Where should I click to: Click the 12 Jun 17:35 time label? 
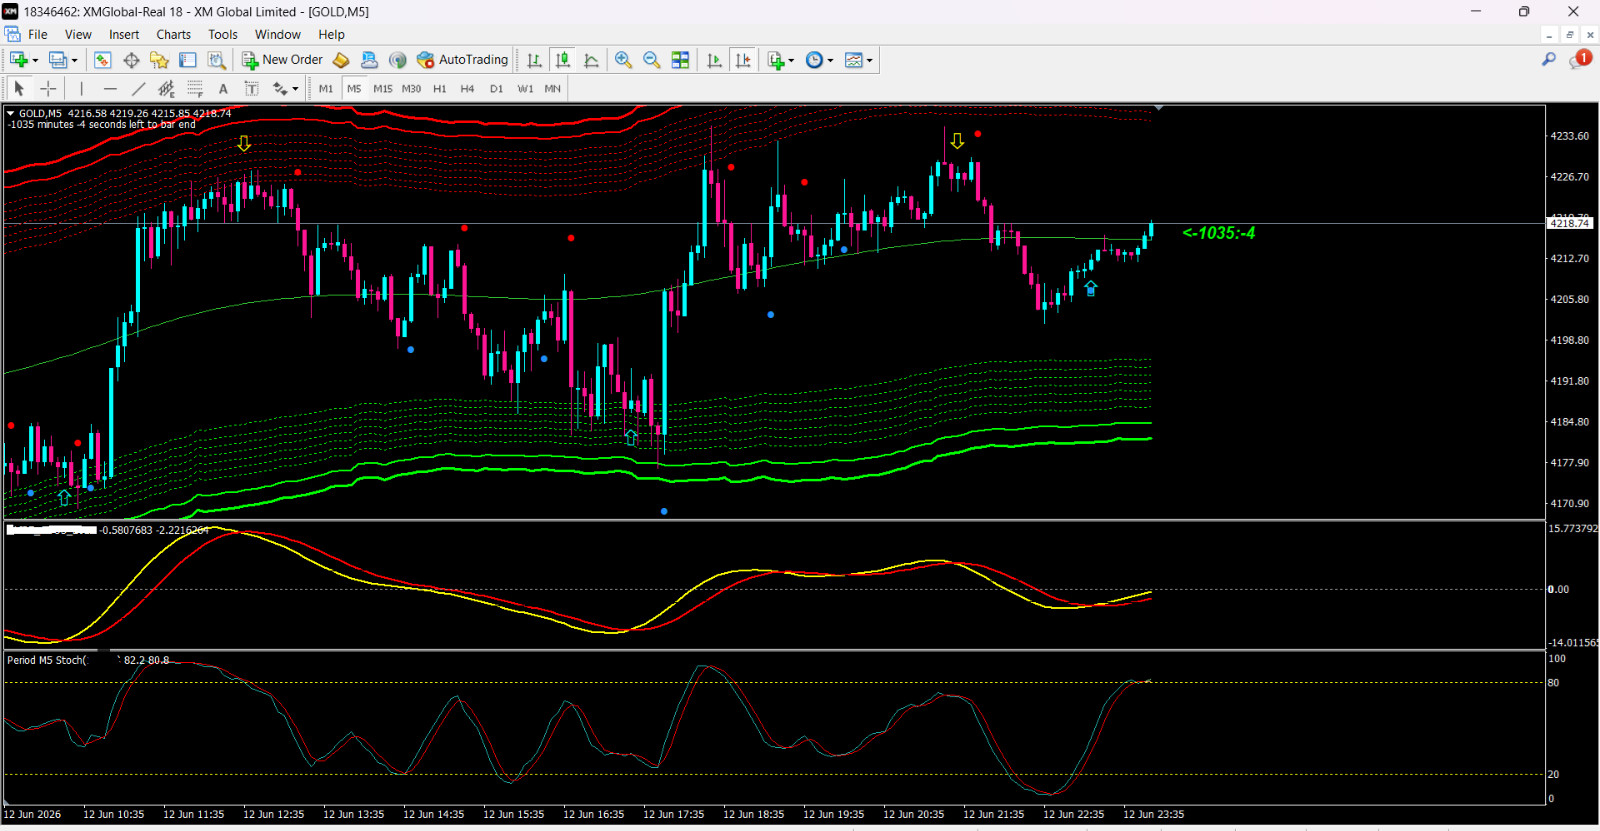673,814
